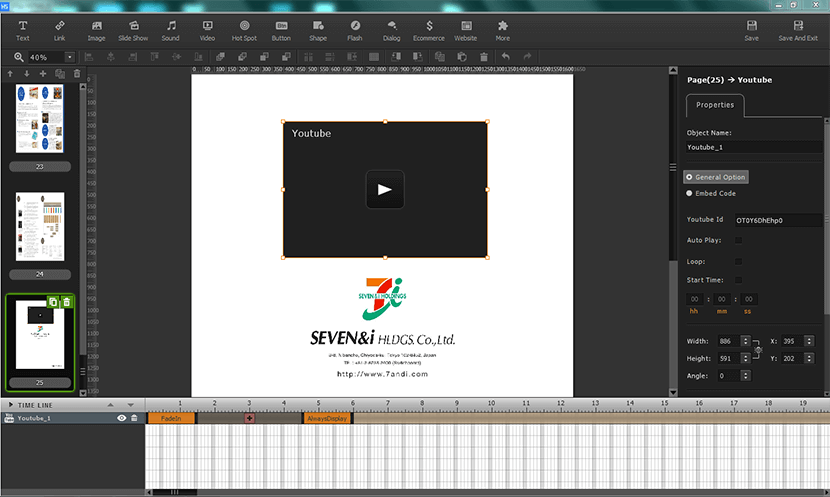Insert a Video element

[208, 31]
